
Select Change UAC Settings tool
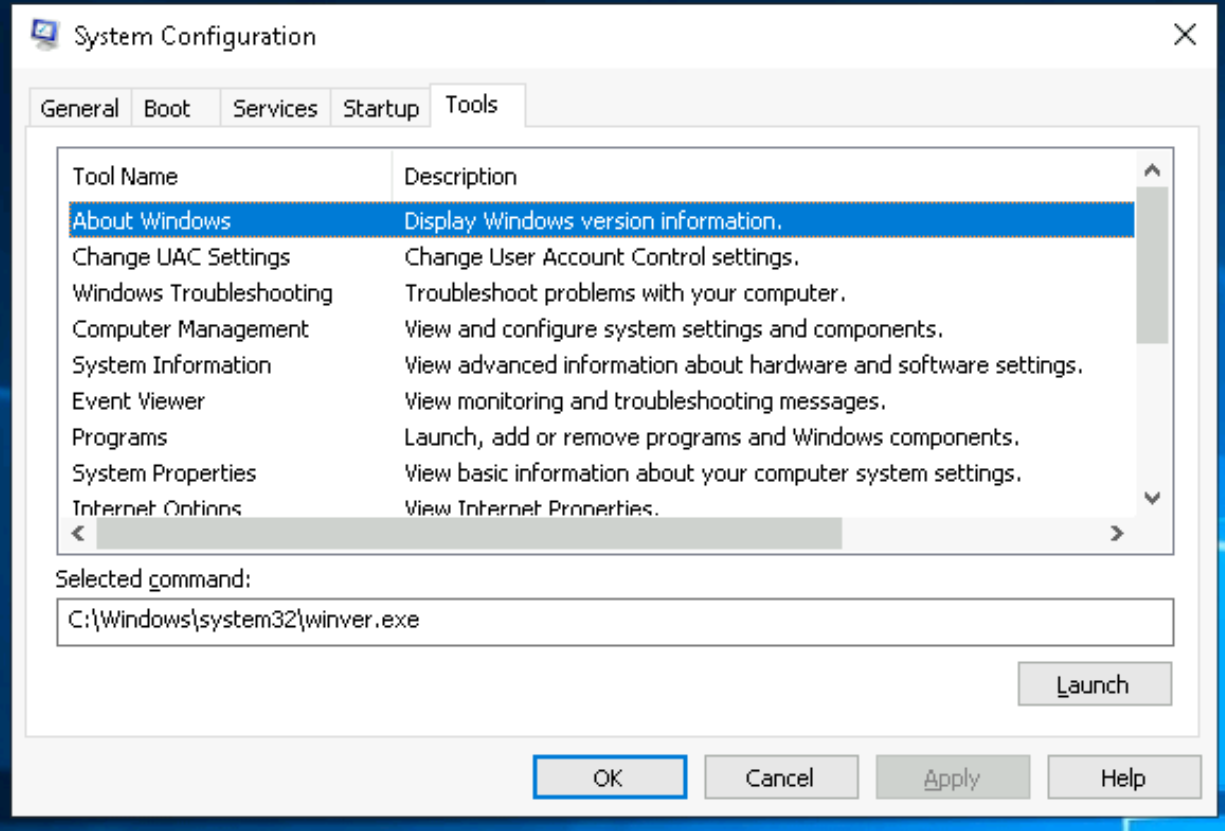(181, 257)
